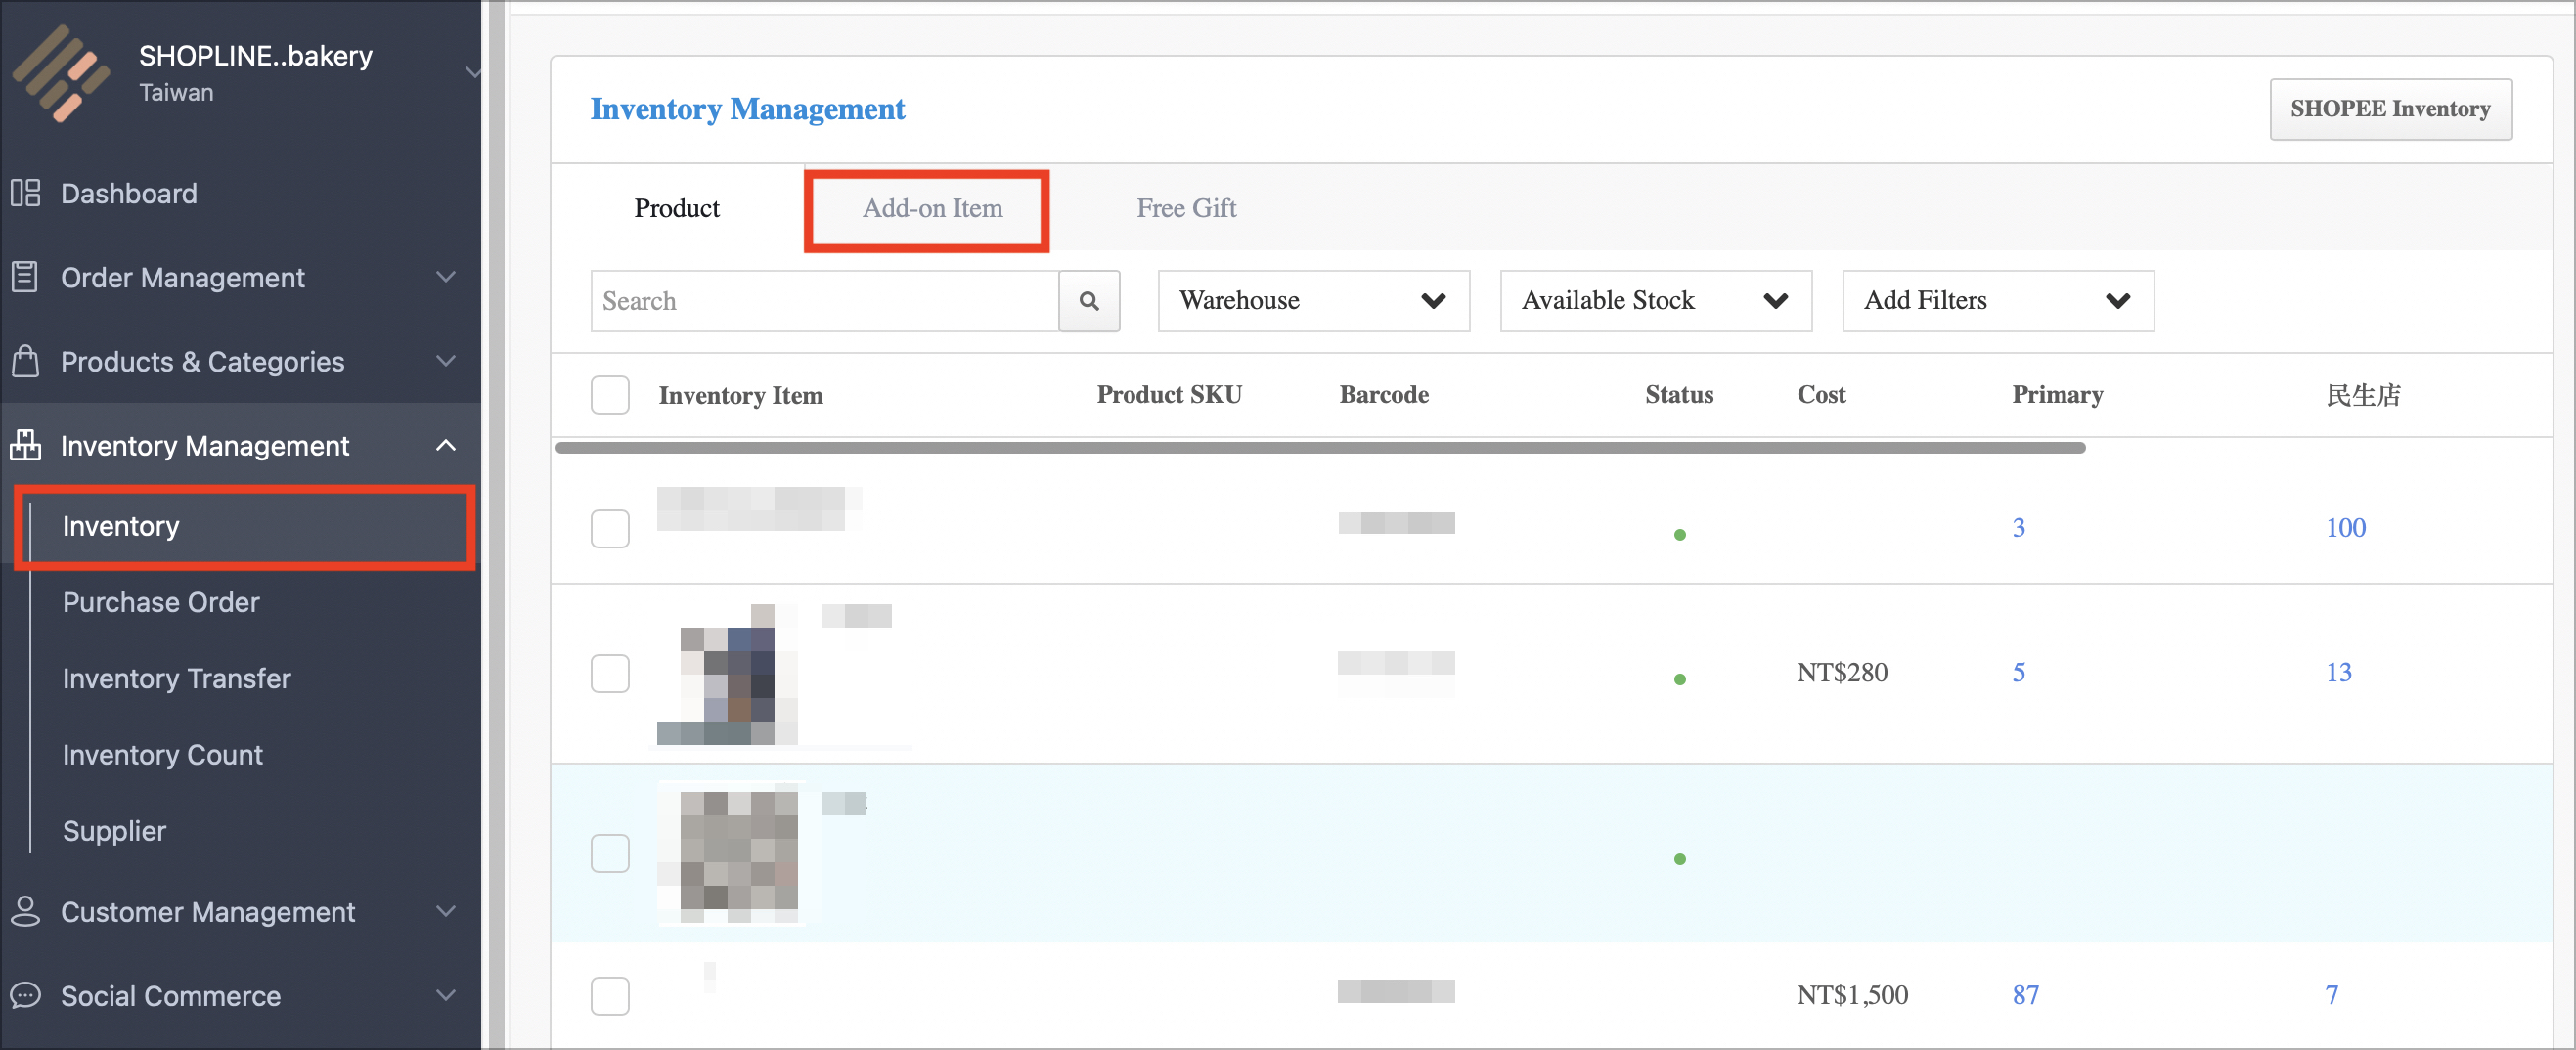
Task: Expand Customer Management chevron
Action: [446, 911]
